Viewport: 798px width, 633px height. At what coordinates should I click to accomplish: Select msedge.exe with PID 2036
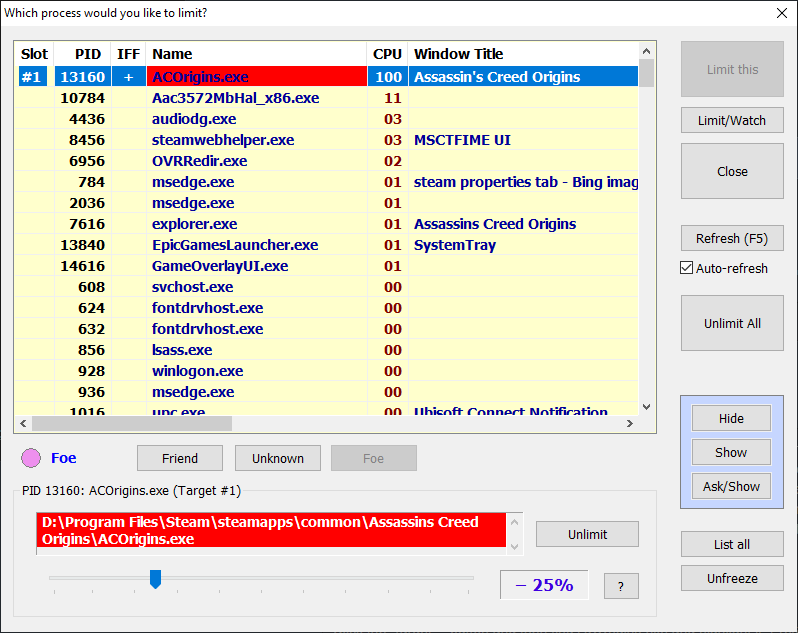(326, 203)
